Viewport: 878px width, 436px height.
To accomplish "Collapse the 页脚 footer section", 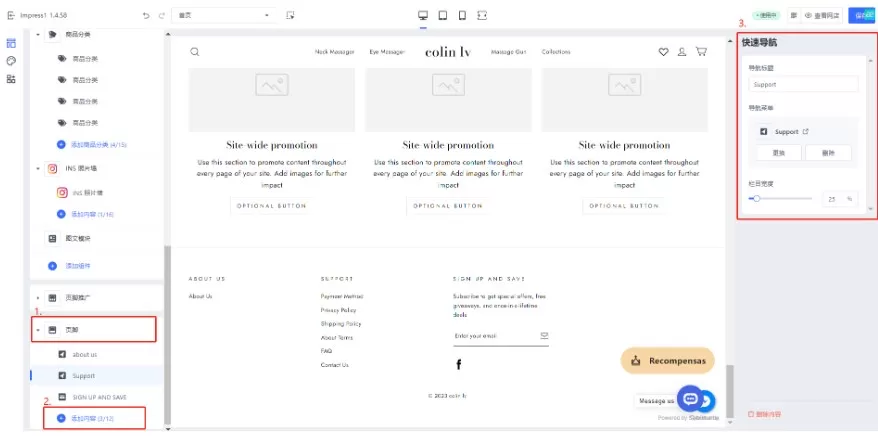I will coord(38,329).
